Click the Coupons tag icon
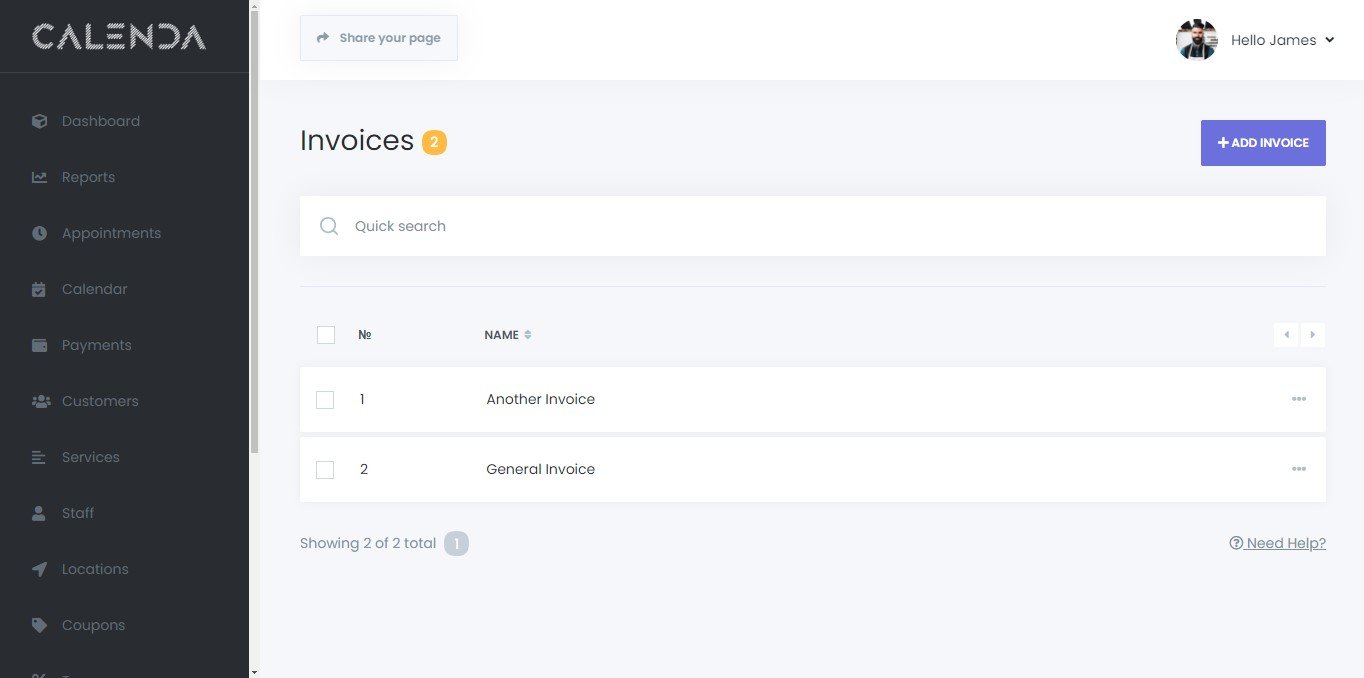Screen dimensions: 1364x678 point(40,625)
